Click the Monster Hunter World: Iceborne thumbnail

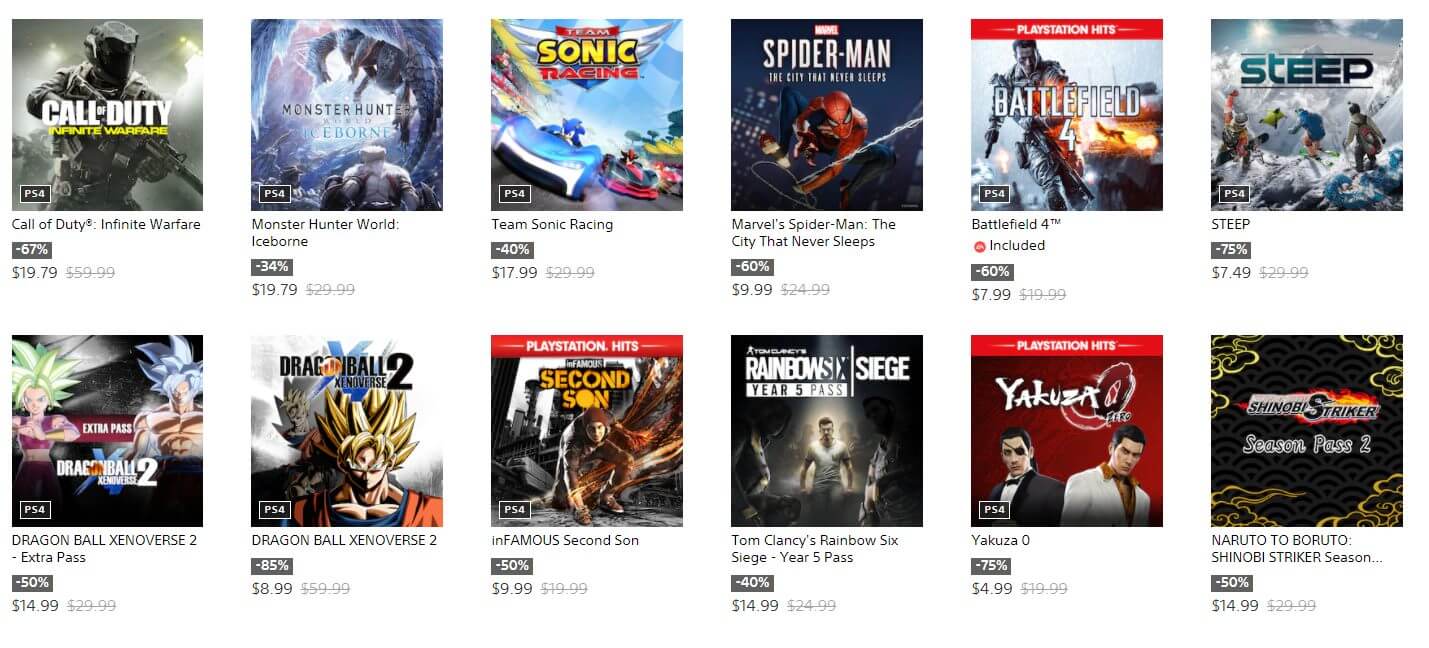[x=347, y=115]
